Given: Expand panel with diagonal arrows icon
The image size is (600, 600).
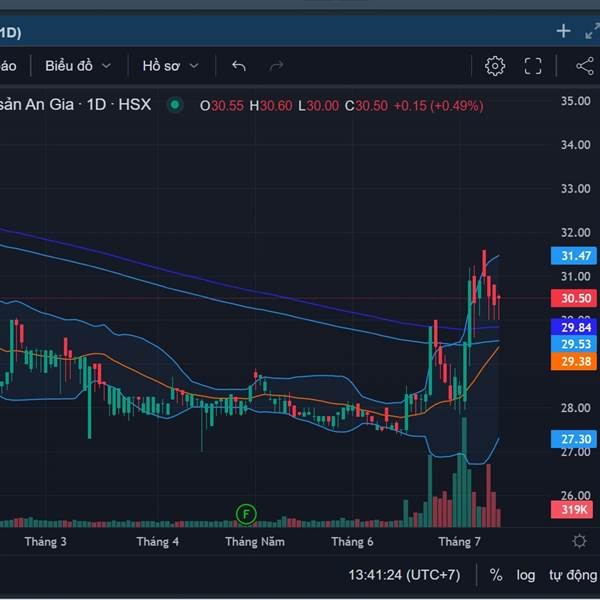Looking at the screenshot, I should (x=593, y=31).
